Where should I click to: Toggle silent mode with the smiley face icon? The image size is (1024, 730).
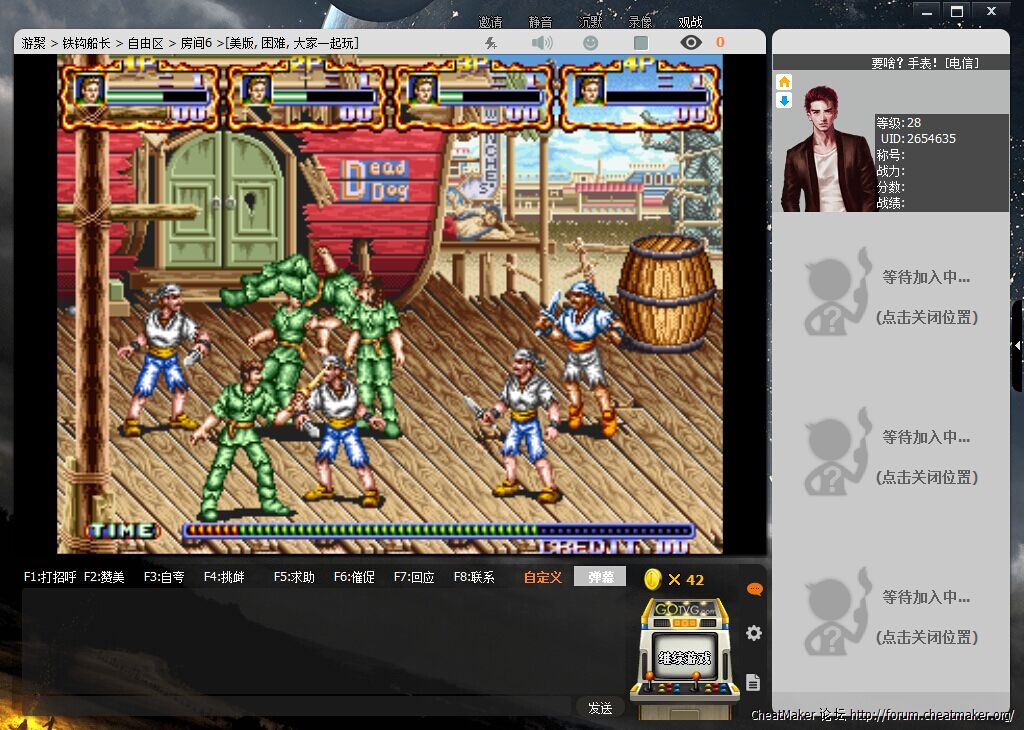(591, 43)
